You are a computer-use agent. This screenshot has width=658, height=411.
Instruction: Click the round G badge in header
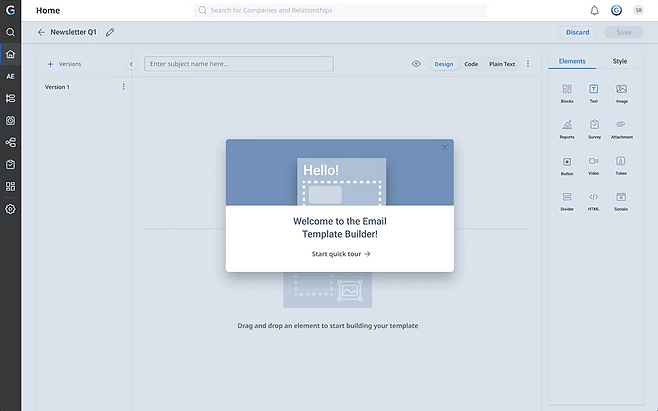[616, 10]
